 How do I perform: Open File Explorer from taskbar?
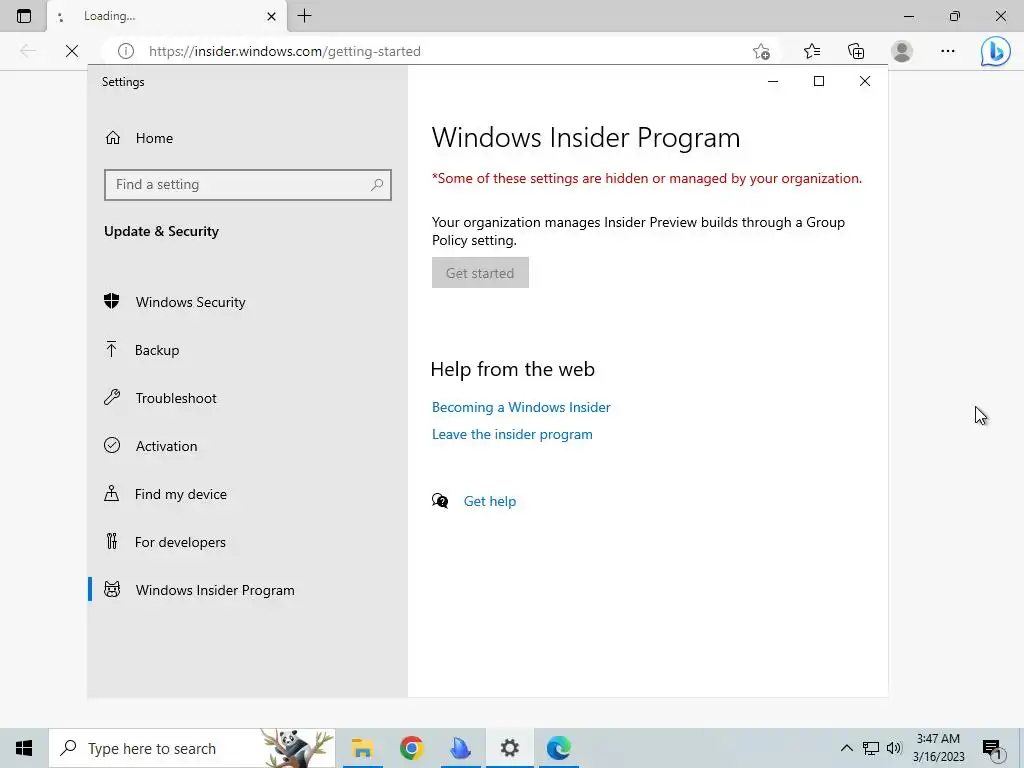click(362, 748)
